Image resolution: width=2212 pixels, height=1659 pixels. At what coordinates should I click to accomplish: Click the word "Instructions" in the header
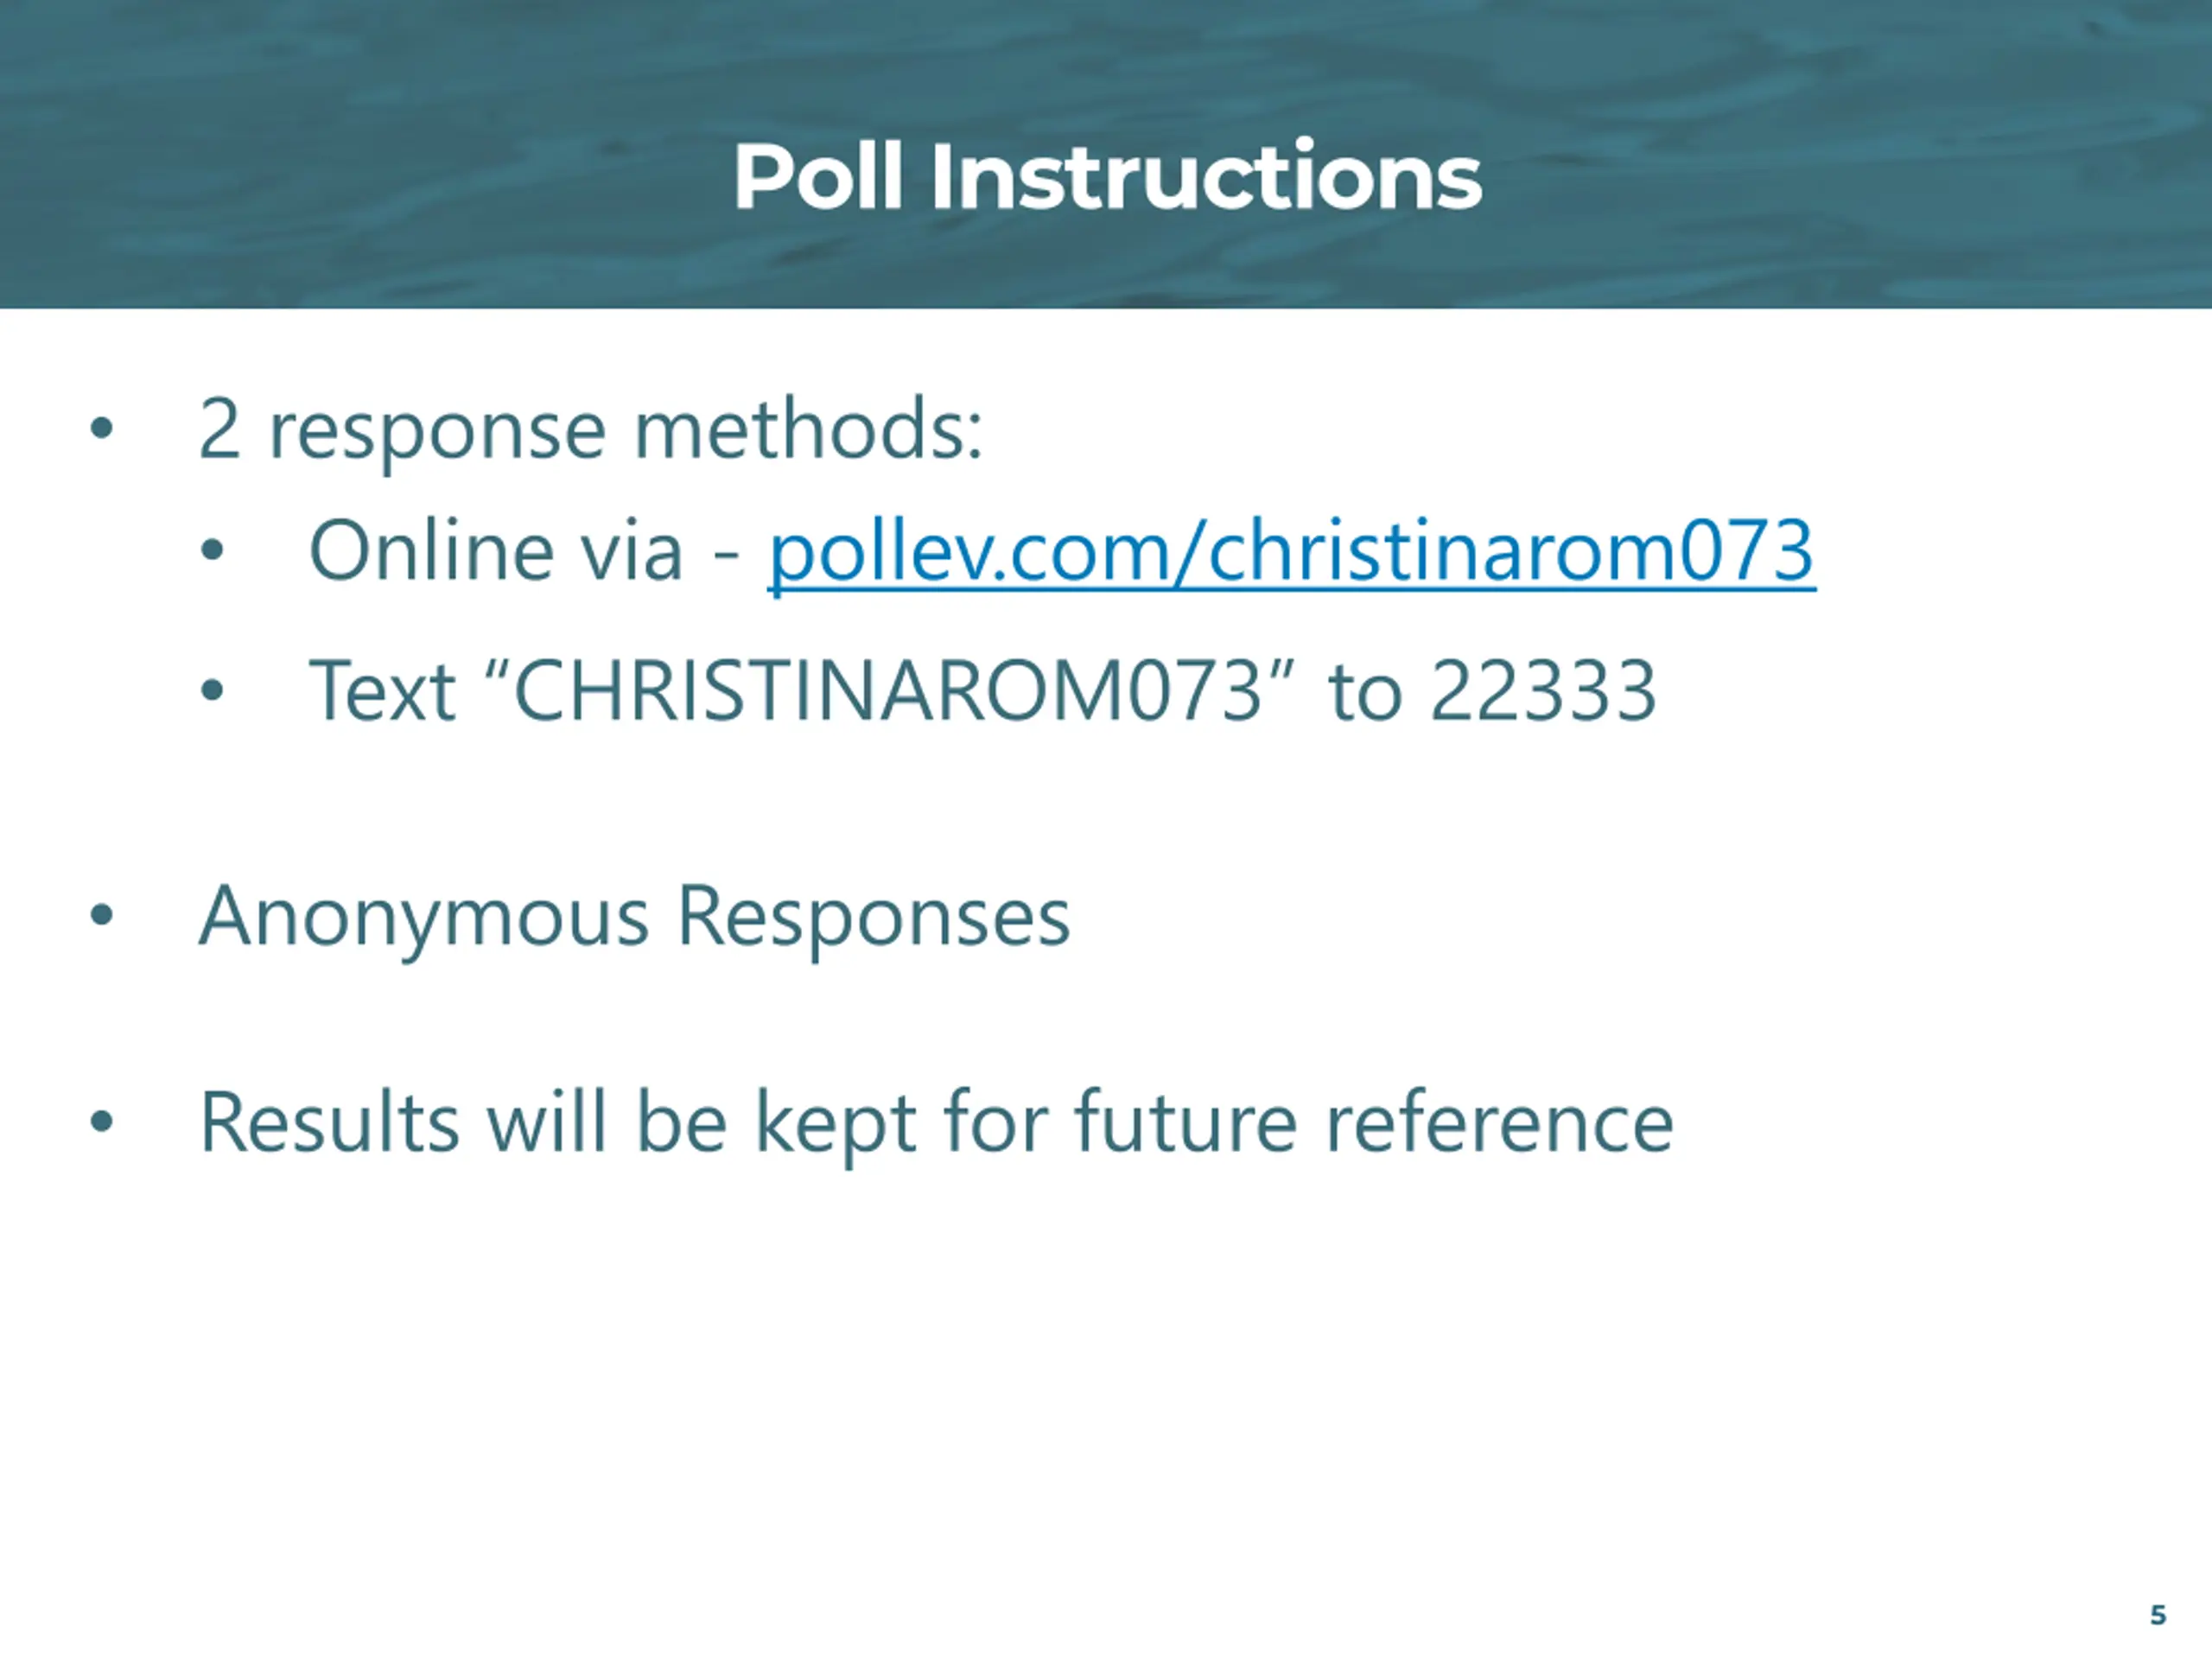1205,177
